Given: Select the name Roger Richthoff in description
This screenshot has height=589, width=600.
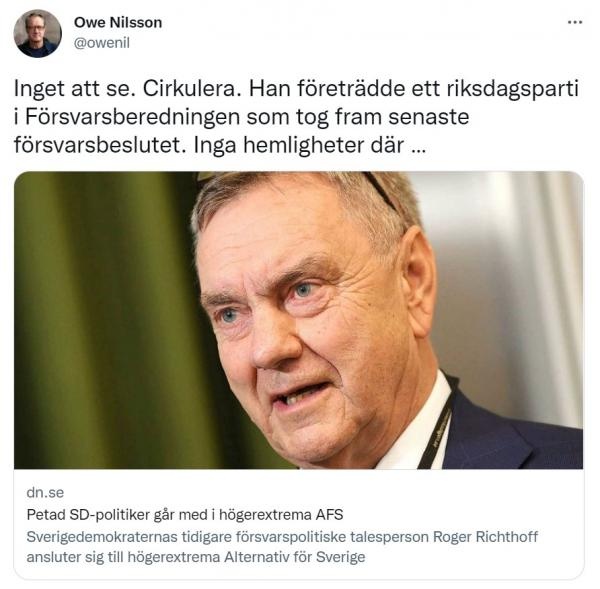Looking at the screenshot, I should tap(485, 537).
